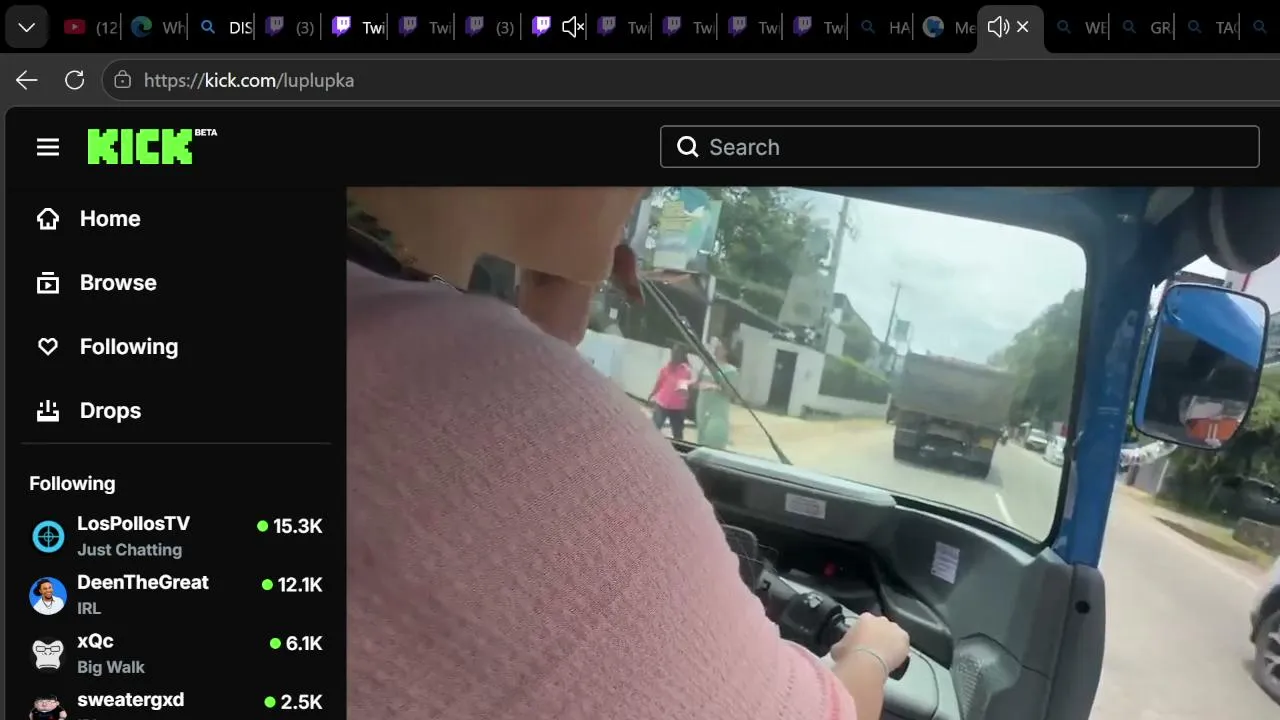Image resolution: width=1280 pixels, height=720 pixels.
Task: Switch to the search tab labeled DIS
Action: click(224, 27)
